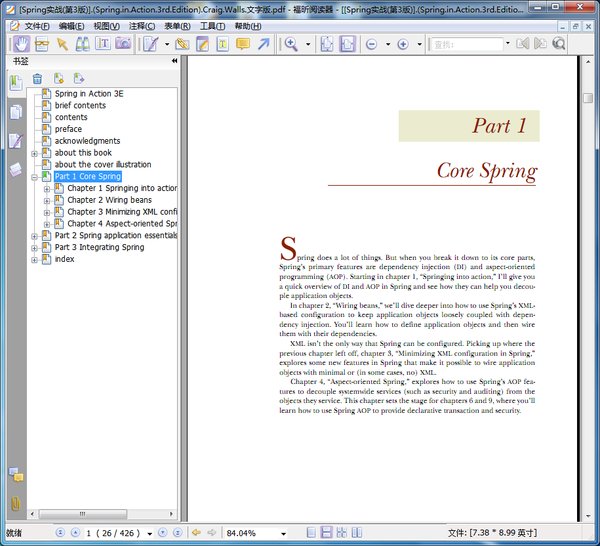Click in the search text field

click(x=467, y=44)
